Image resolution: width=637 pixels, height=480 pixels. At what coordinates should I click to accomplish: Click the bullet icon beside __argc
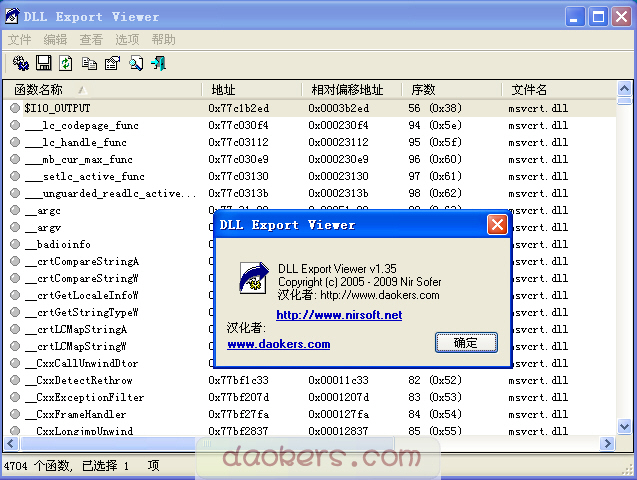[15, 210]
